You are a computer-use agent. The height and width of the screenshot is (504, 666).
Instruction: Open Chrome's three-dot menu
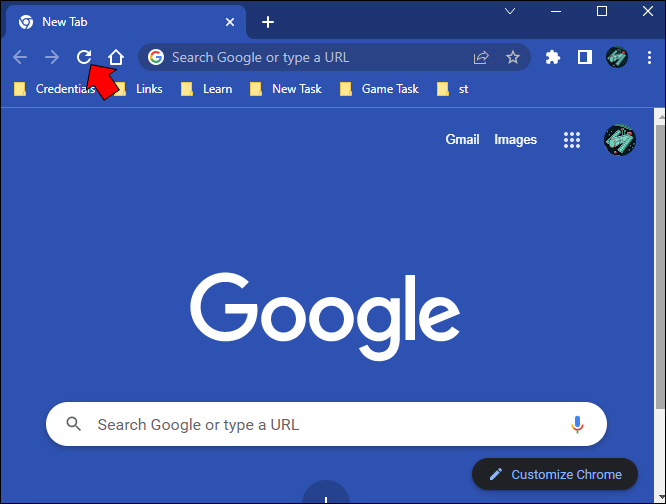click(649, 57)
